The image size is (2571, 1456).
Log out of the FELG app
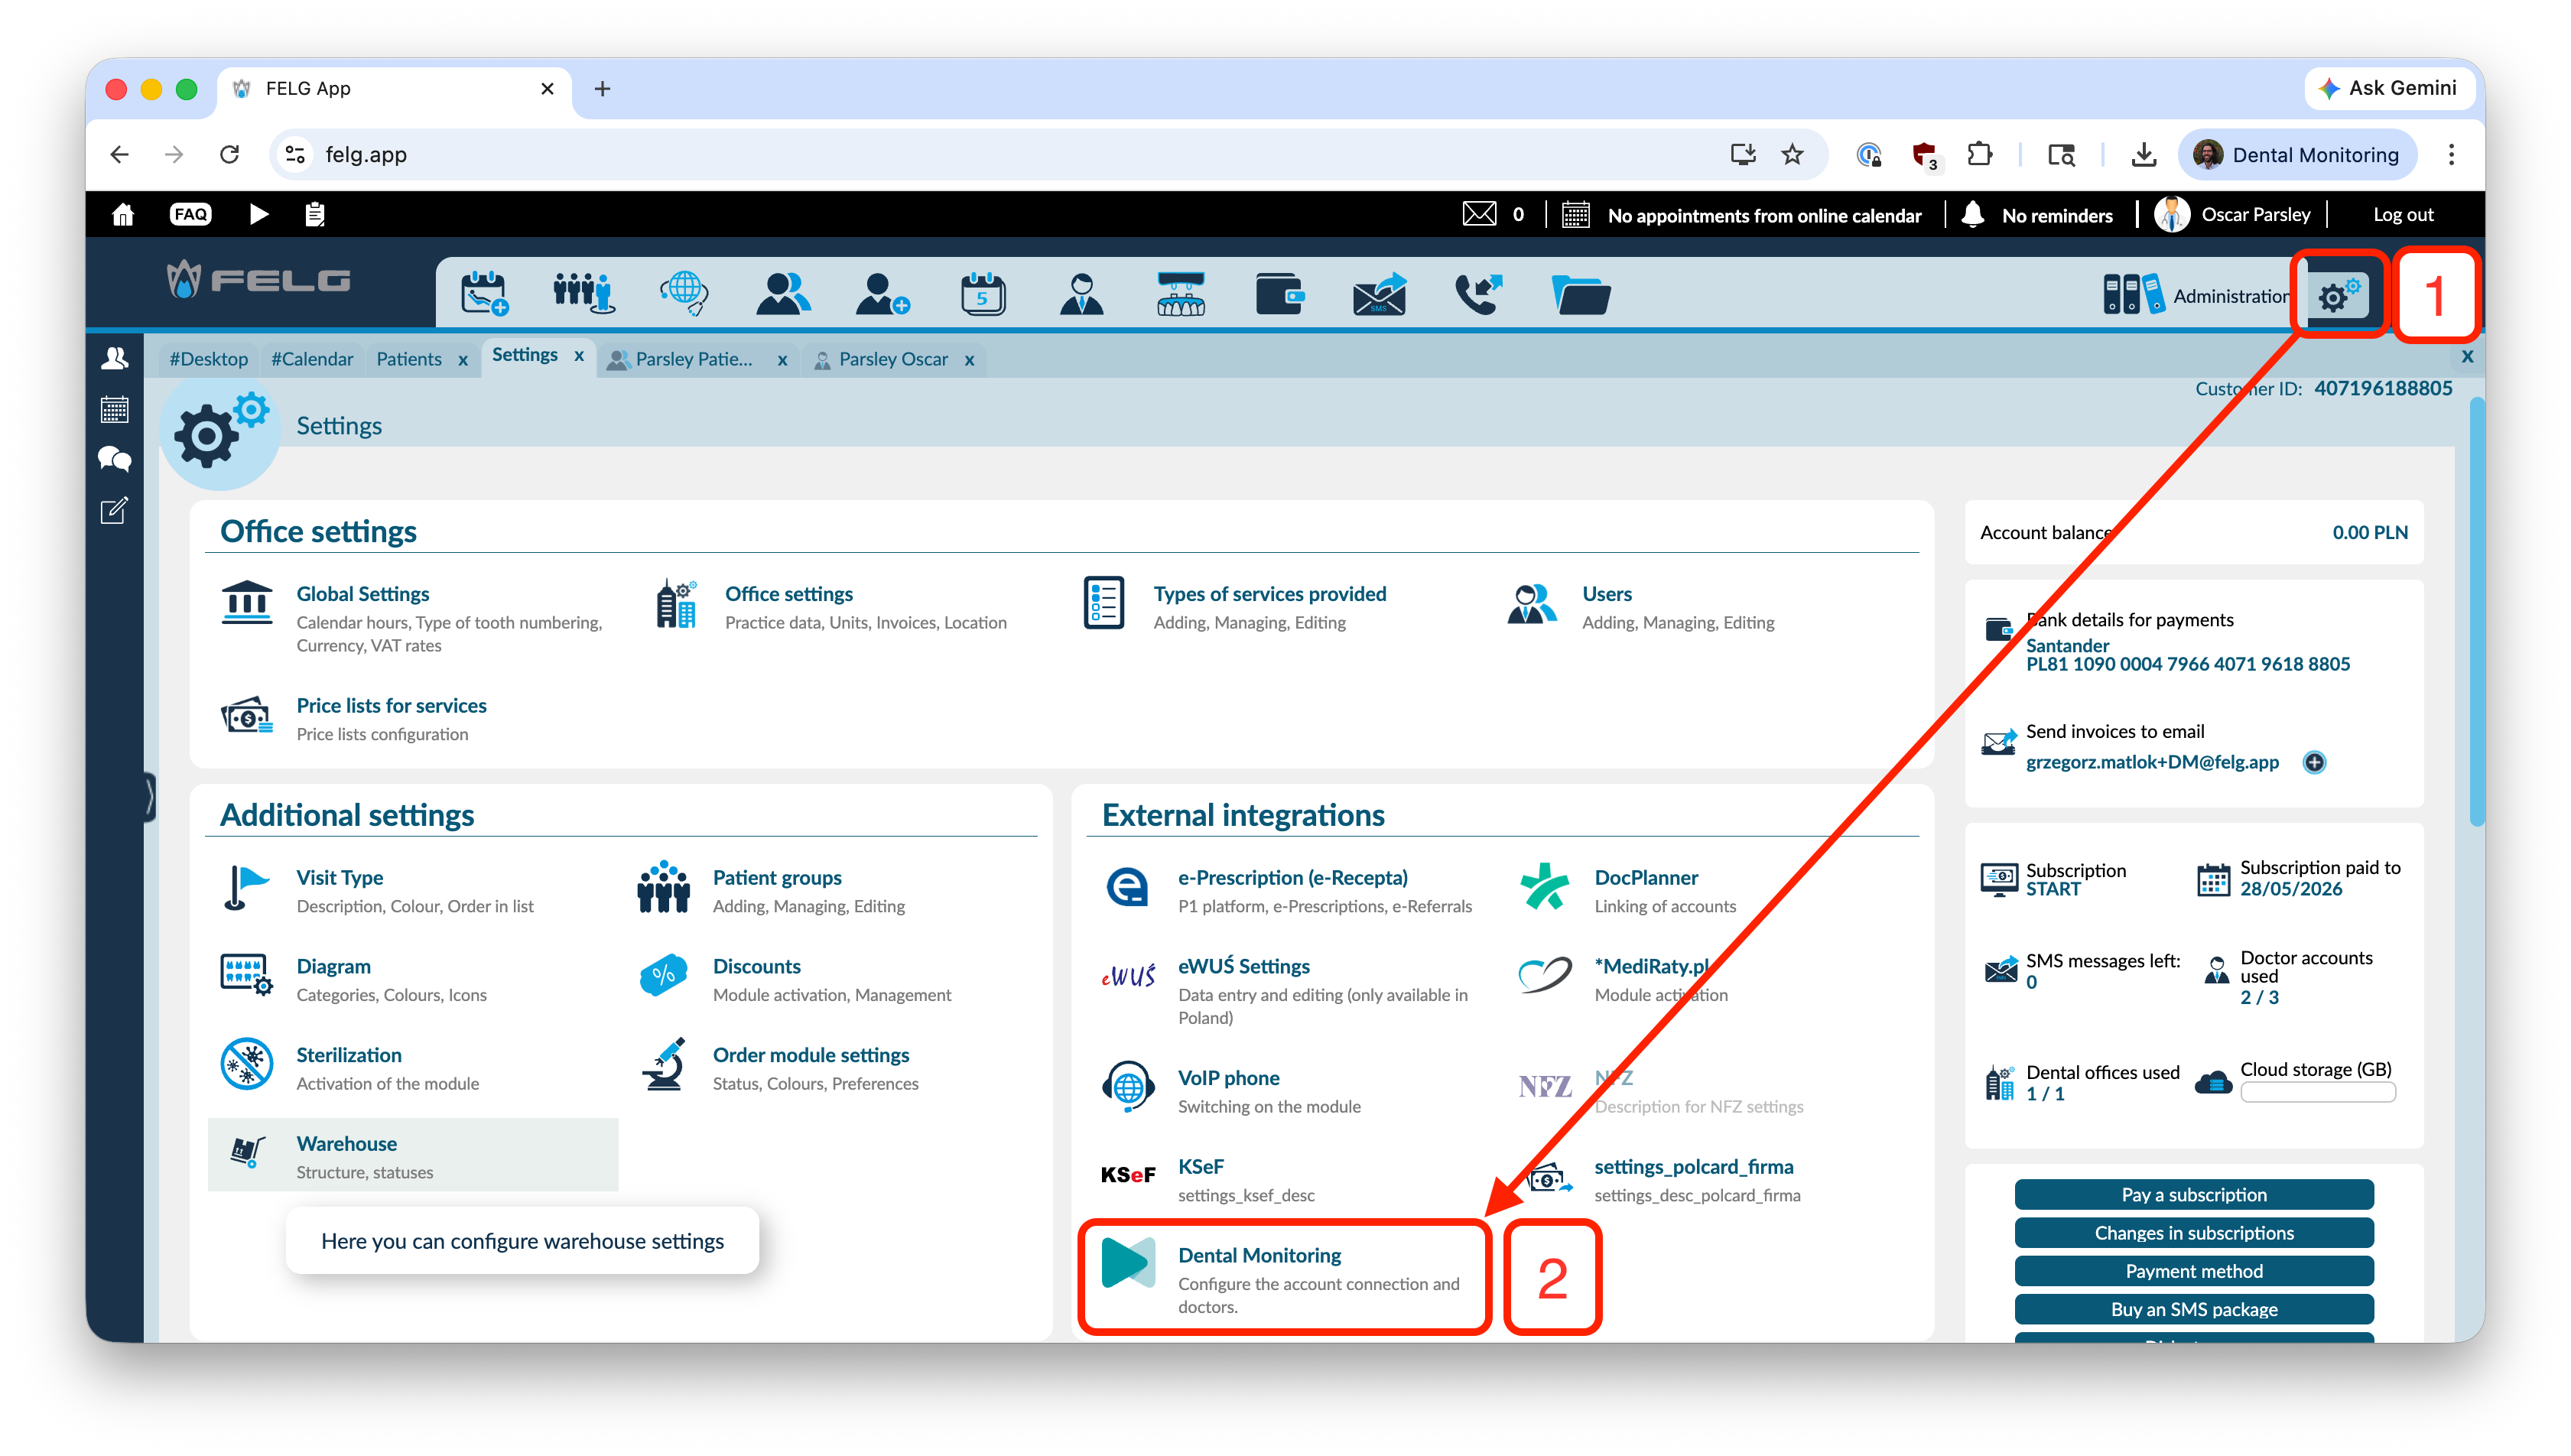point(2403,214)
